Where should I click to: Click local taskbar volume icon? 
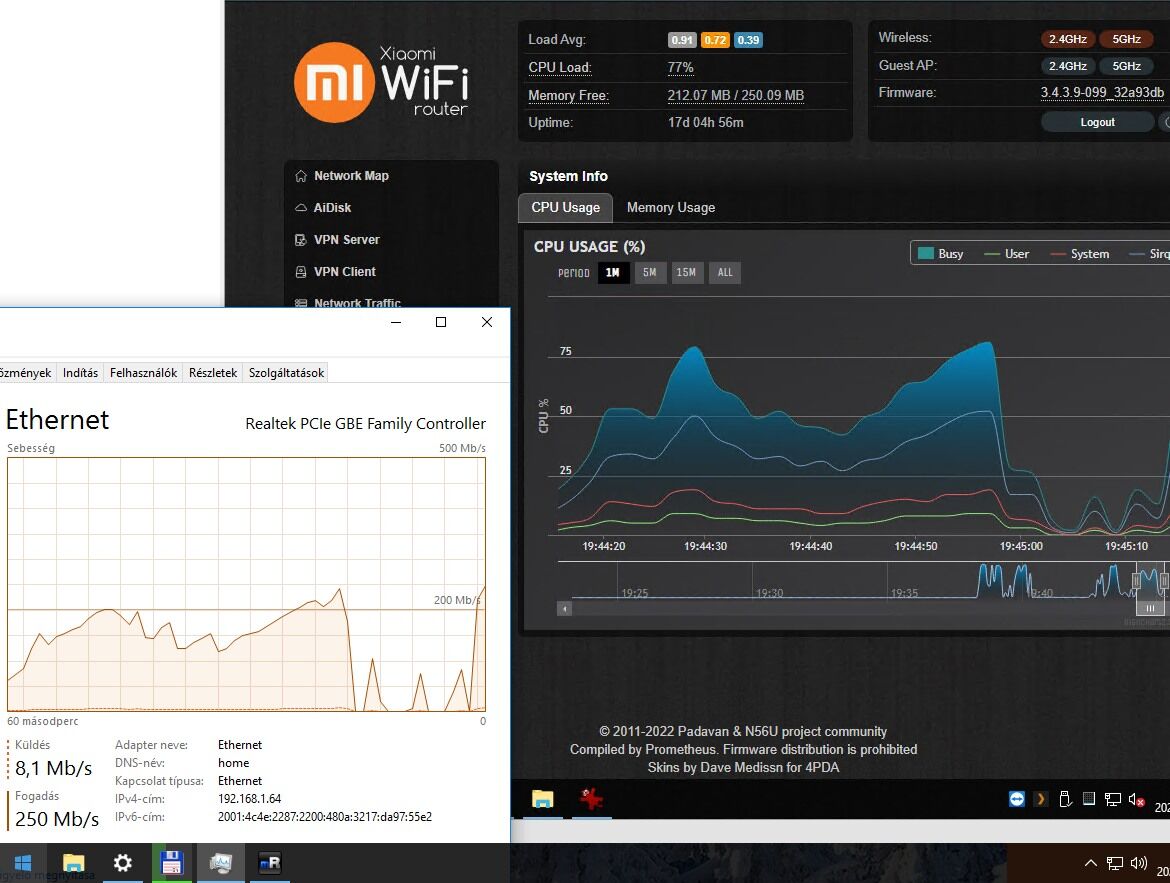tap(1139, 864)
